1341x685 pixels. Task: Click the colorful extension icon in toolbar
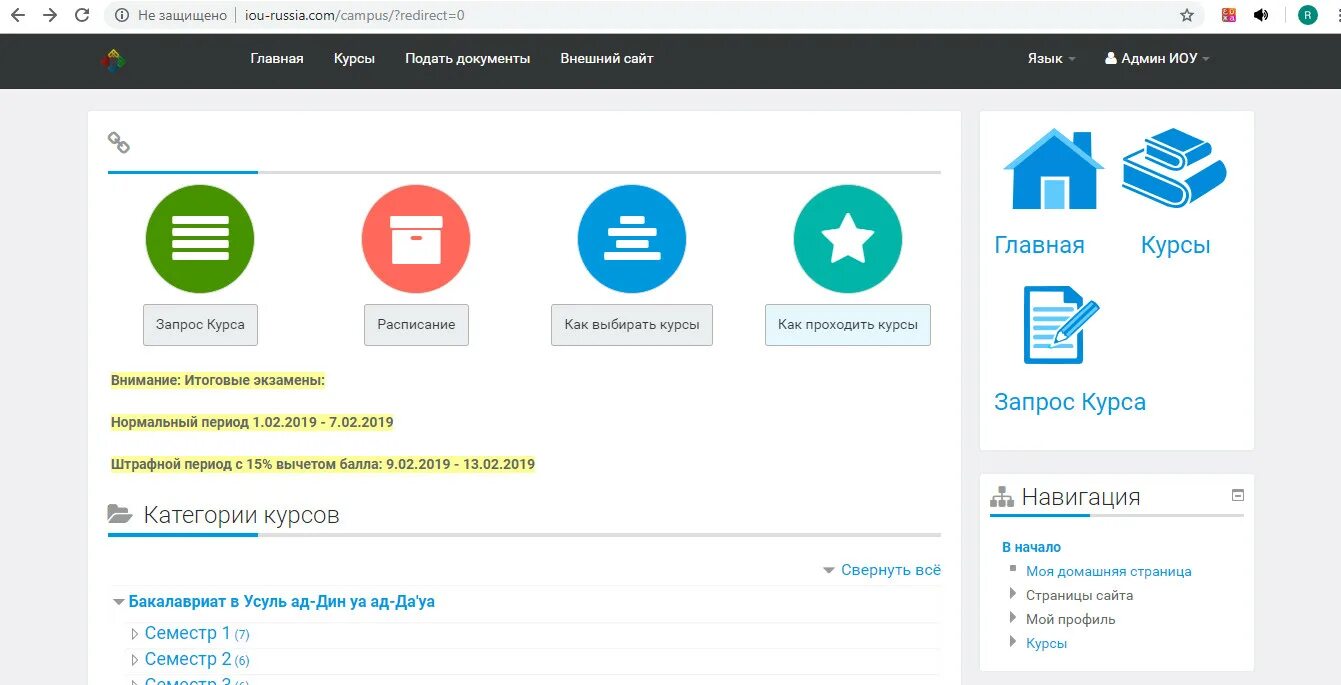[x=1229, y=15]
